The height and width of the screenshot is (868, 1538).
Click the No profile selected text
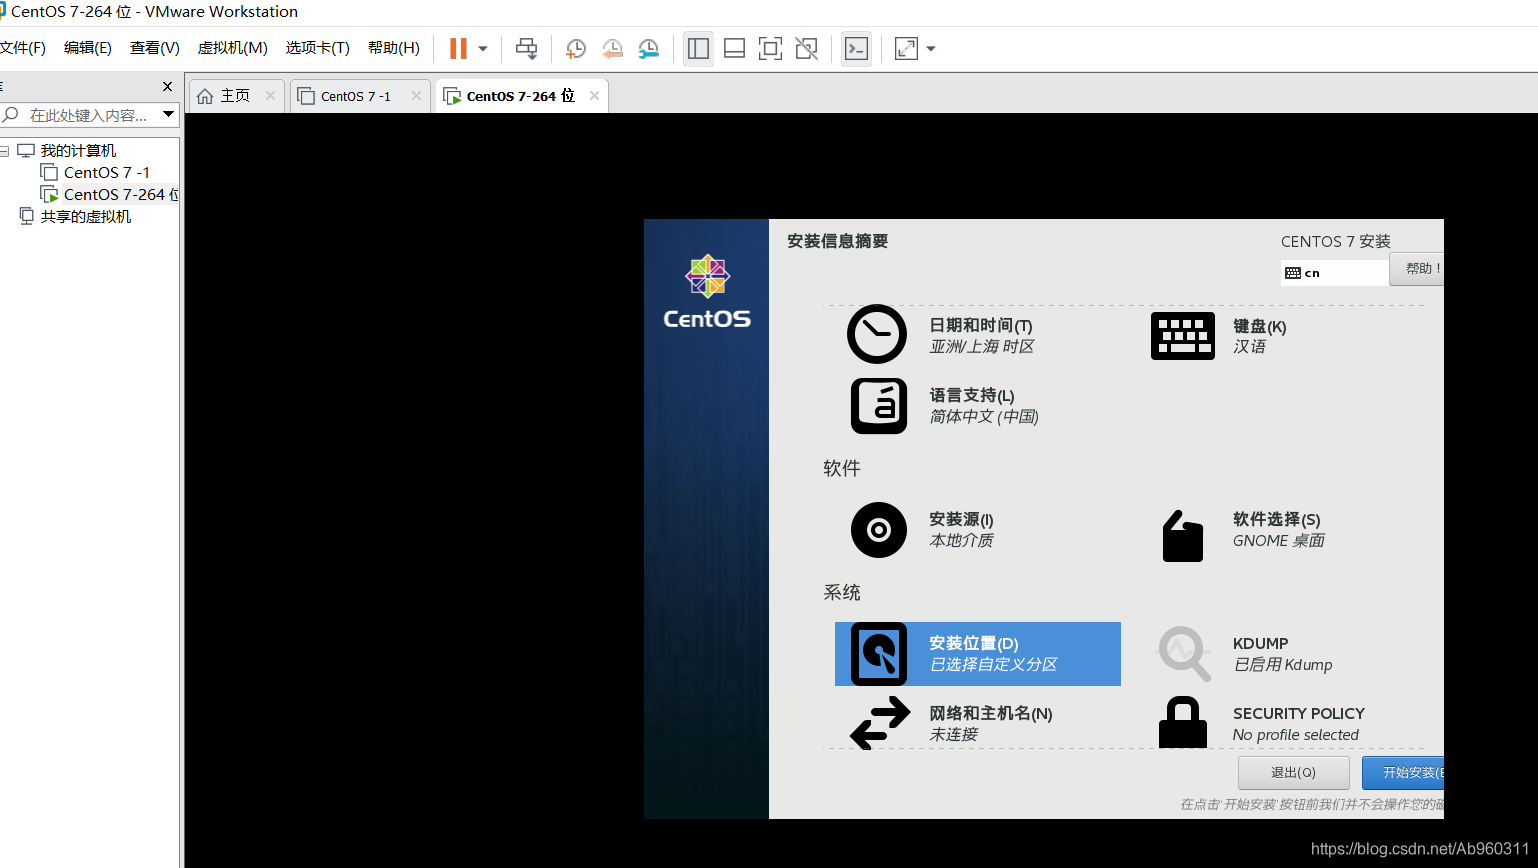pyautogui.click(x=1296, y=735)
